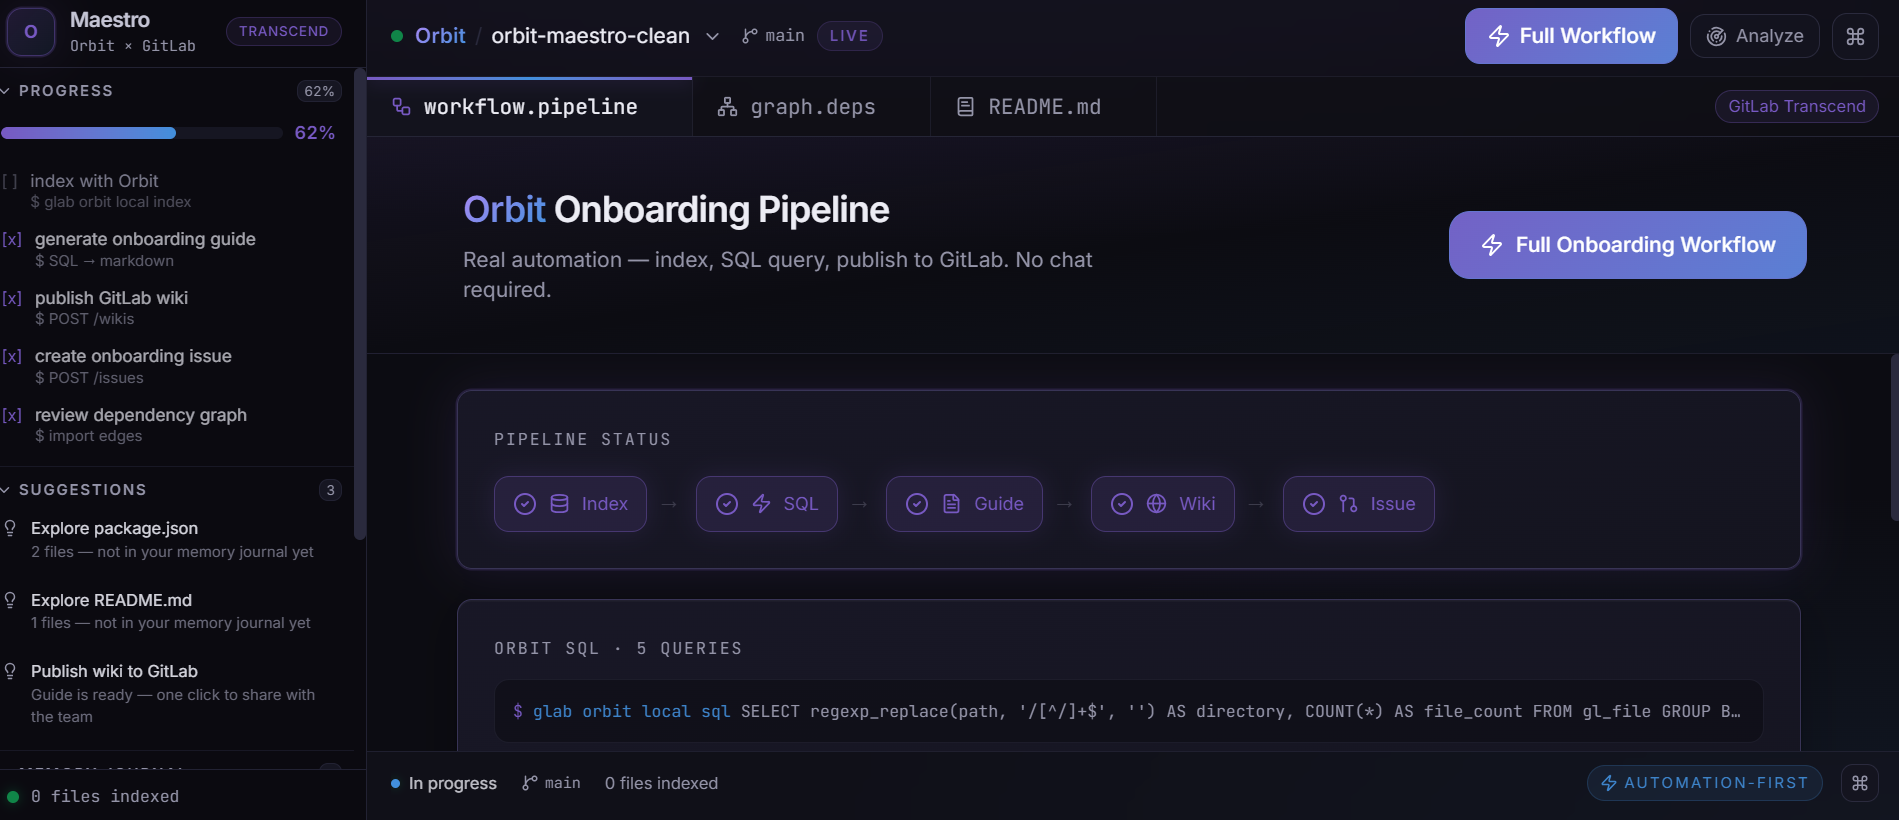Uncheck the "publish GitLab wiki" task
This screenshot has width=1899, height=820.
[x=12, y=298]
